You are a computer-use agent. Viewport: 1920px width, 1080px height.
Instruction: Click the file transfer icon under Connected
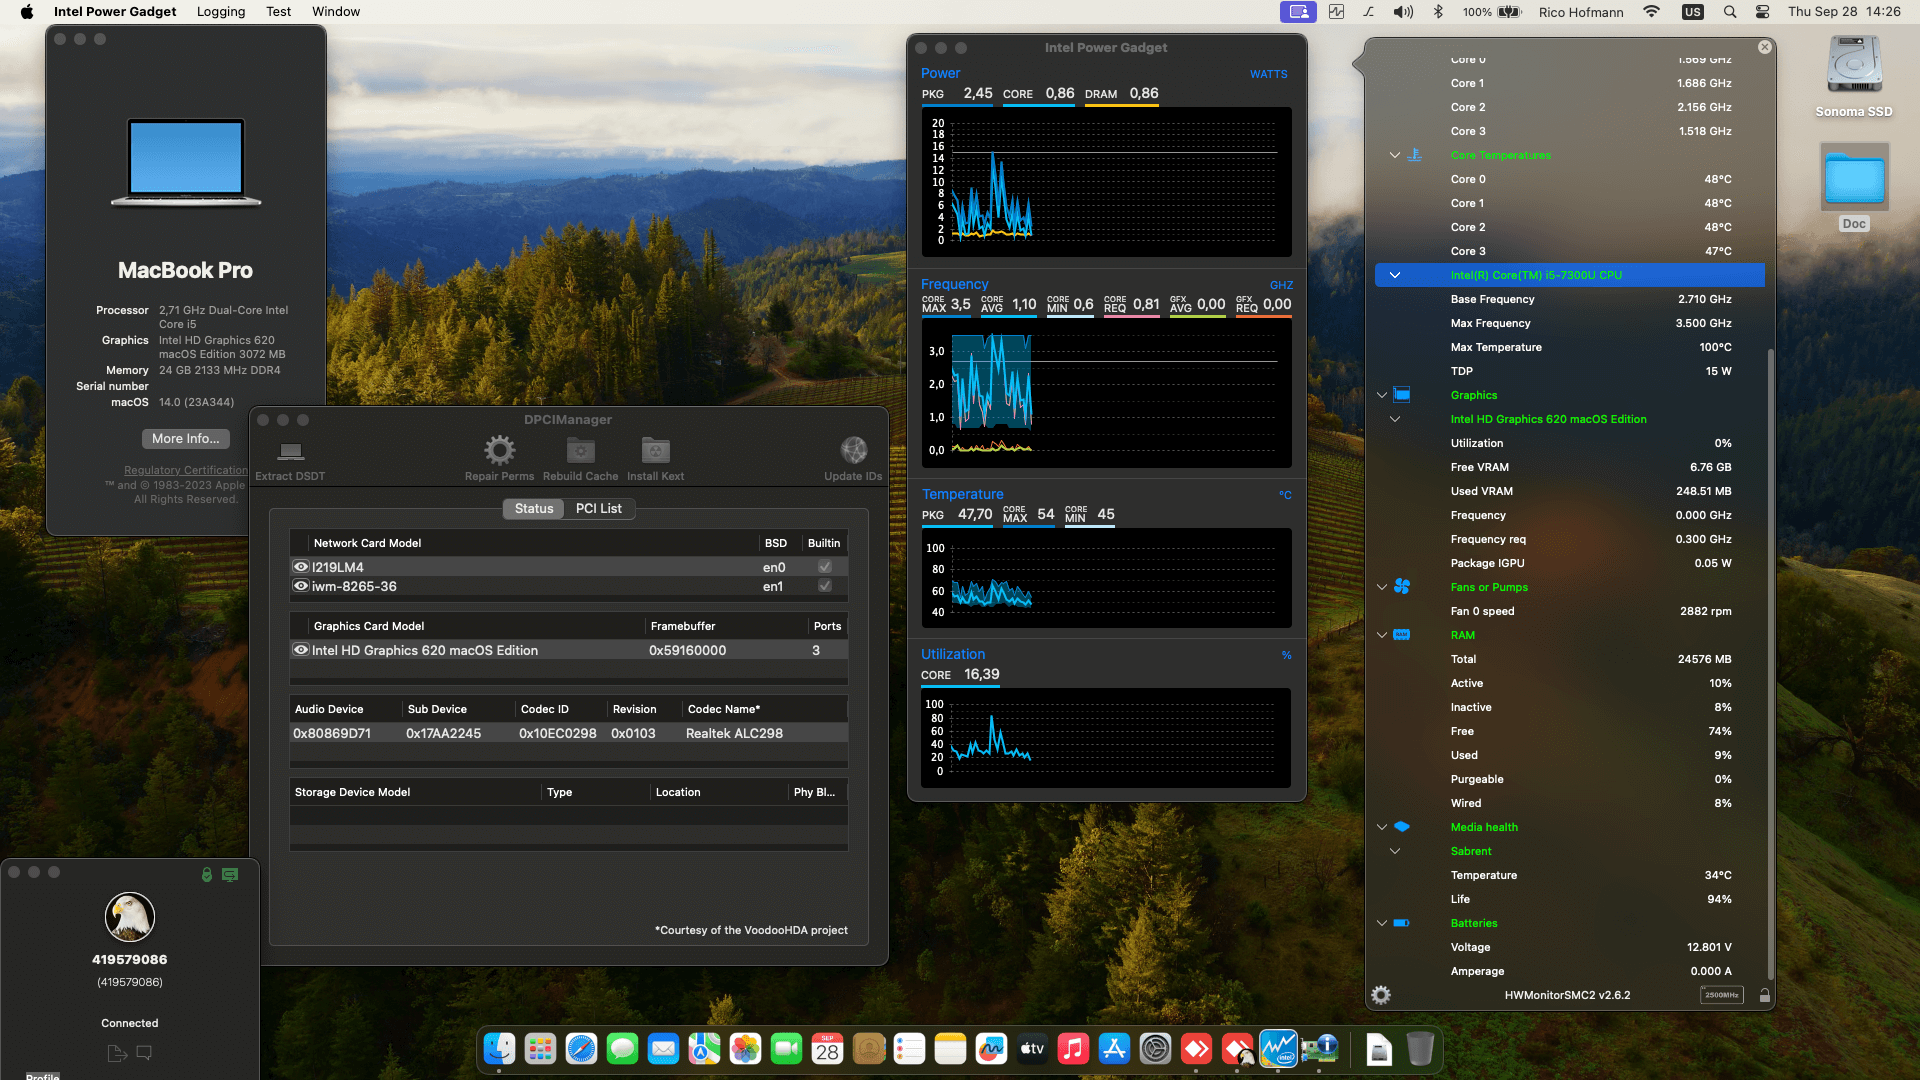coord(117,1053)
